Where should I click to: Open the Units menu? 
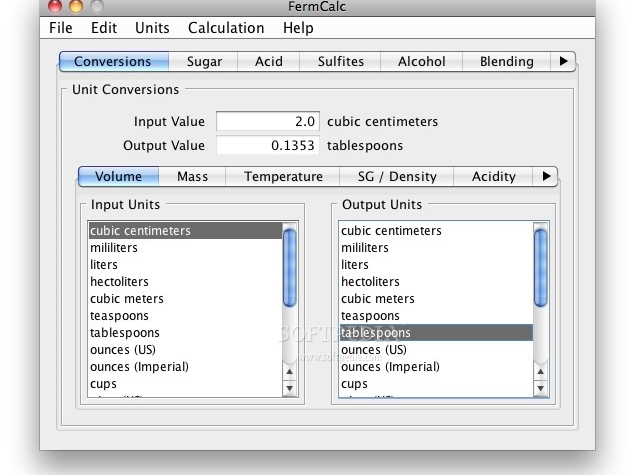click(152, 28)
